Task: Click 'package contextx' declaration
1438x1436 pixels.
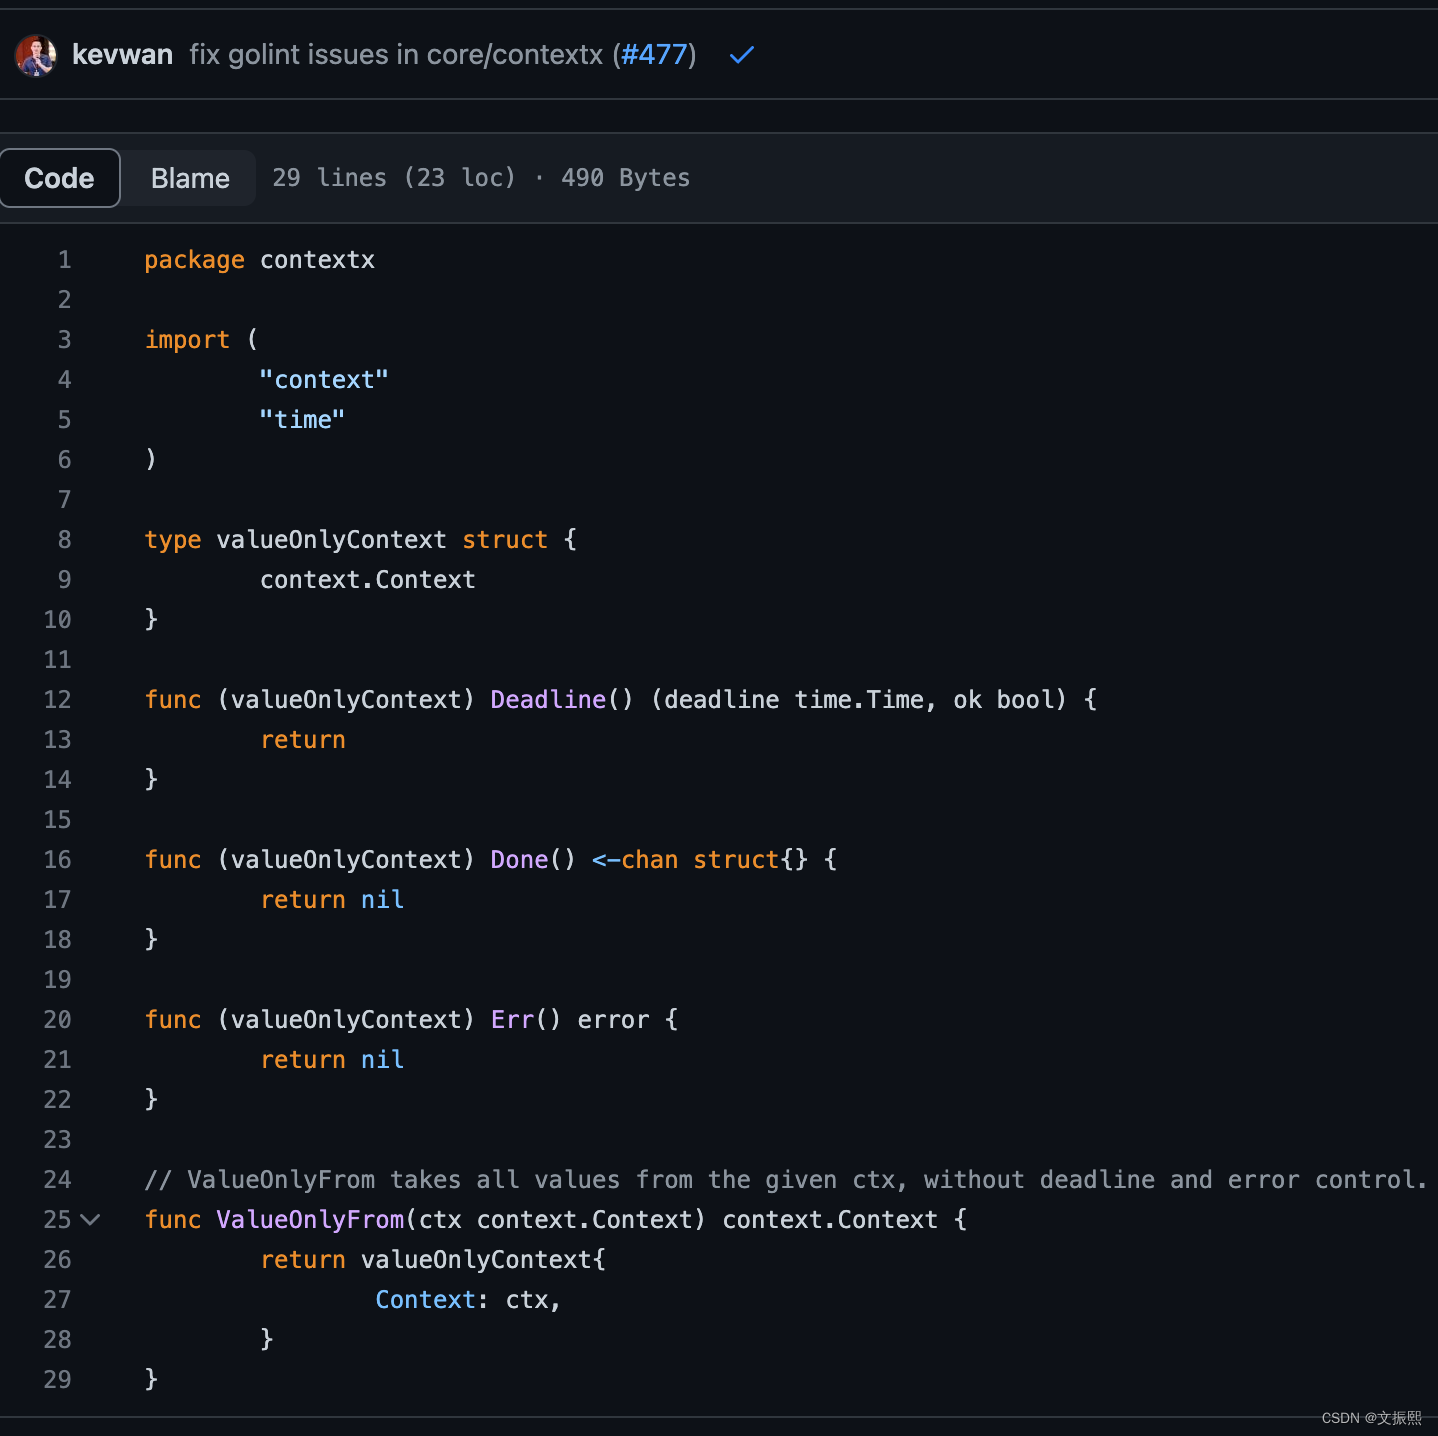Action: [x=260, y=260]
